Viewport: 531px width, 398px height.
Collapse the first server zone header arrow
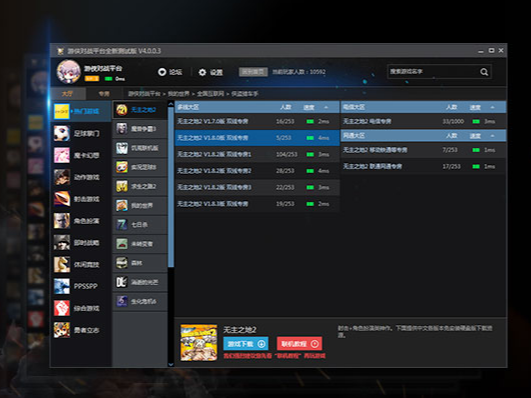tap(326, 107)
